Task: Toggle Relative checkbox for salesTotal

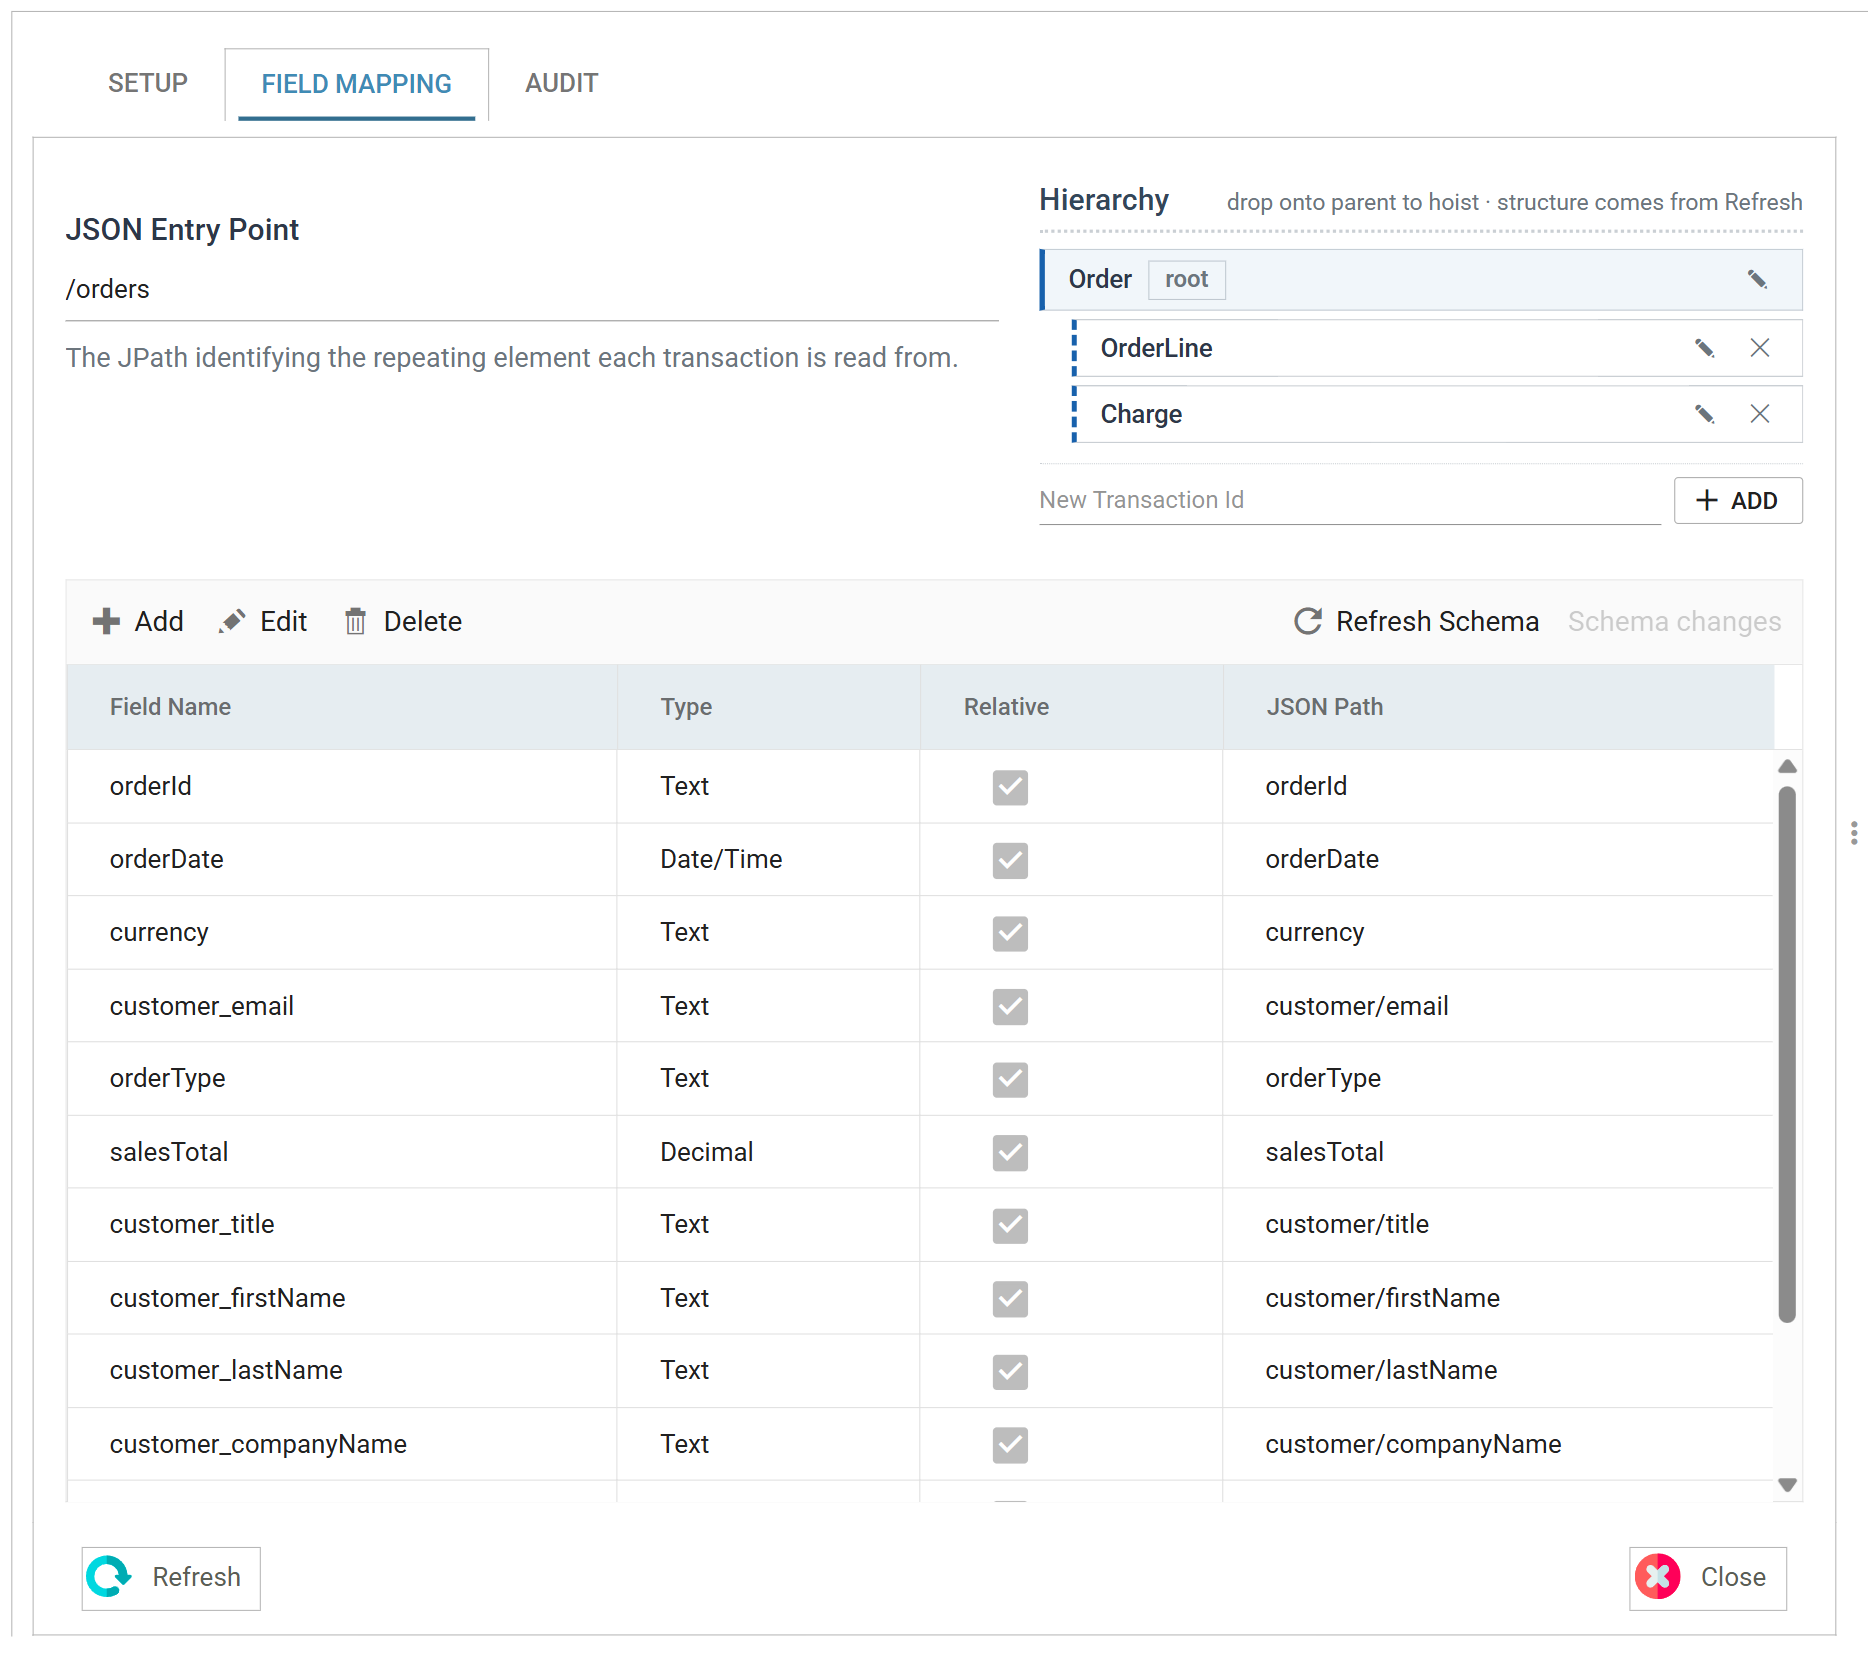Action: point(1010,1152)
